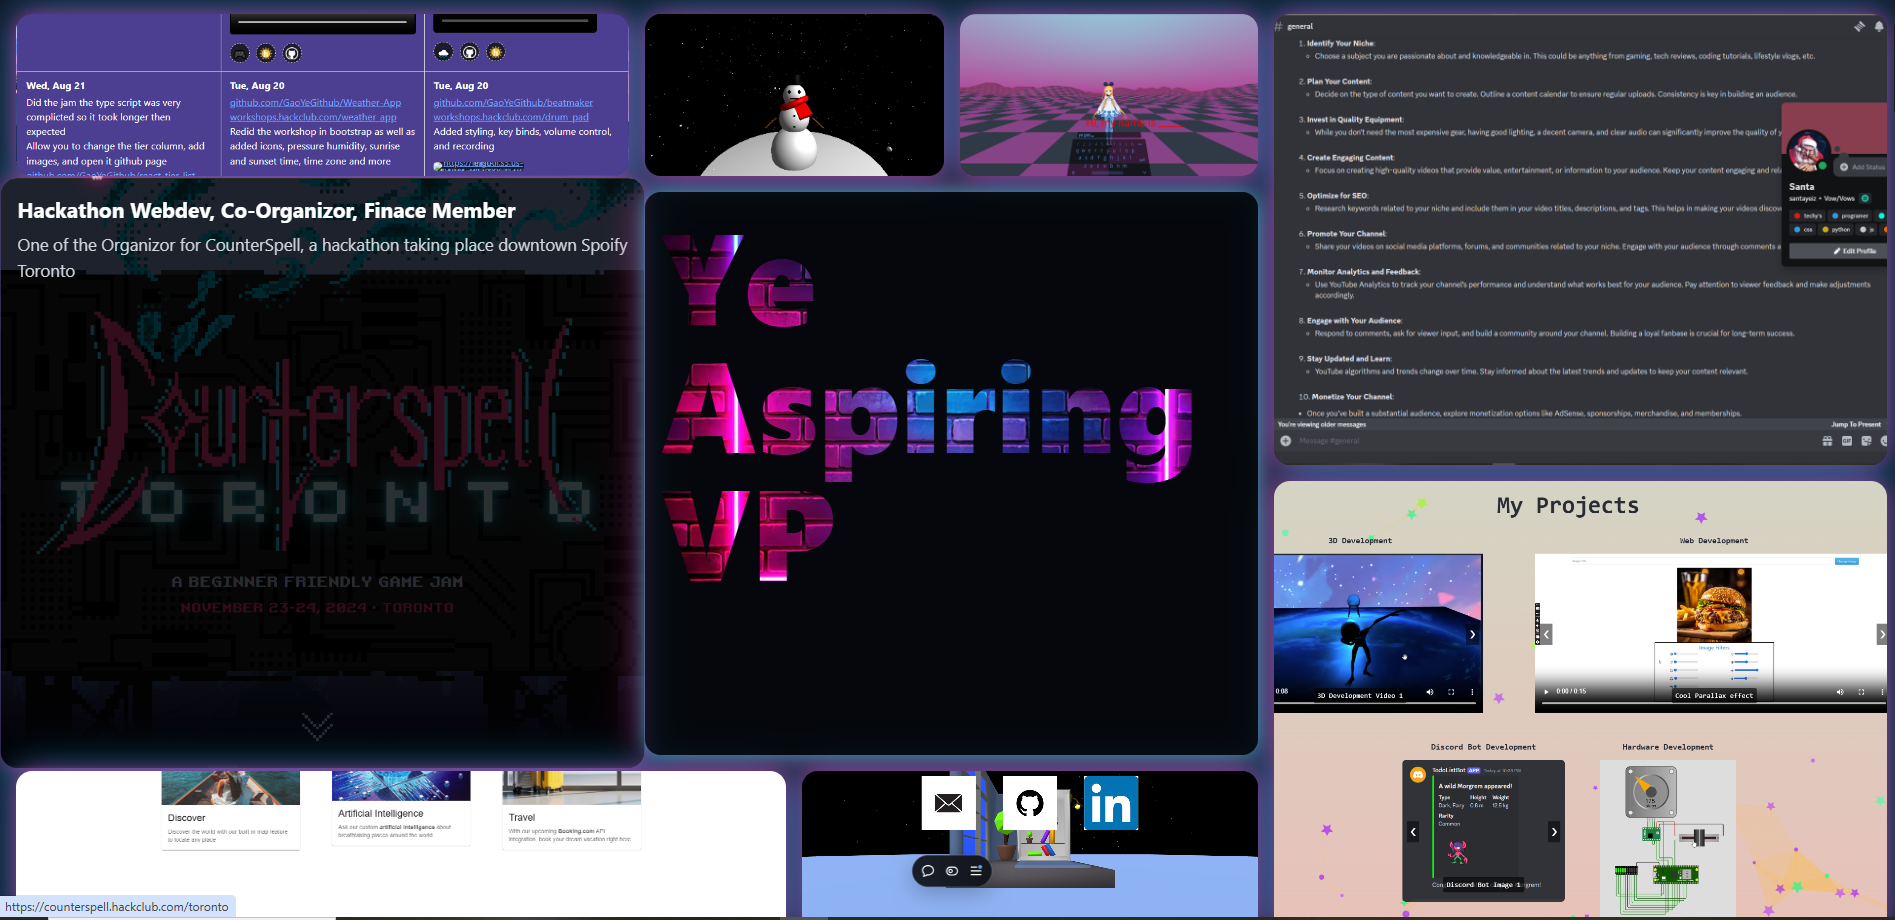Image resolution: width=1895 pixels, height=920 pixels.
Task: Fullscreen the 3D Development video
Action: click(x=1451, y=692)
